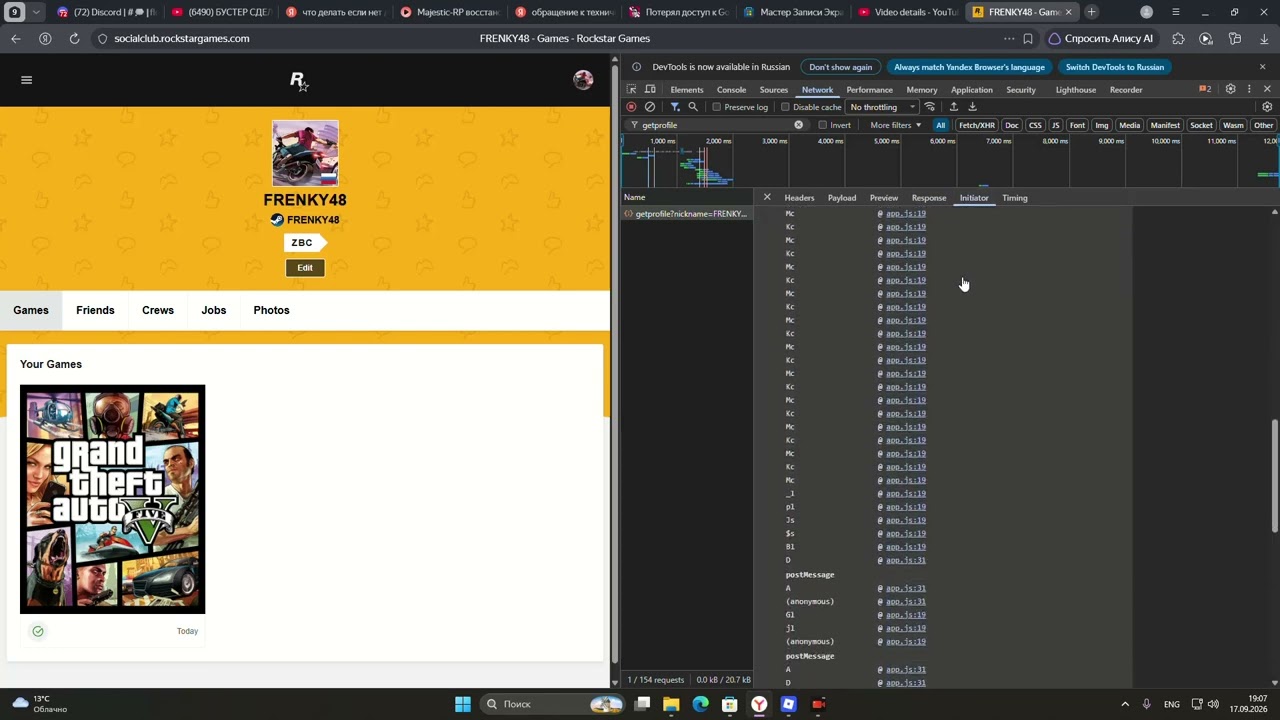Click the import HAR upload icon
The height and width of the screenshot is (720, 1280).
(954, 107)
